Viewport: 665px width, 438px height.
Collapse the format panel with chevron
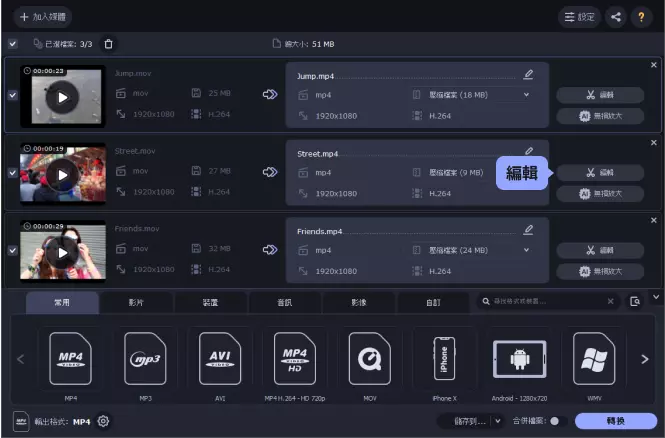tap(656, 297)
